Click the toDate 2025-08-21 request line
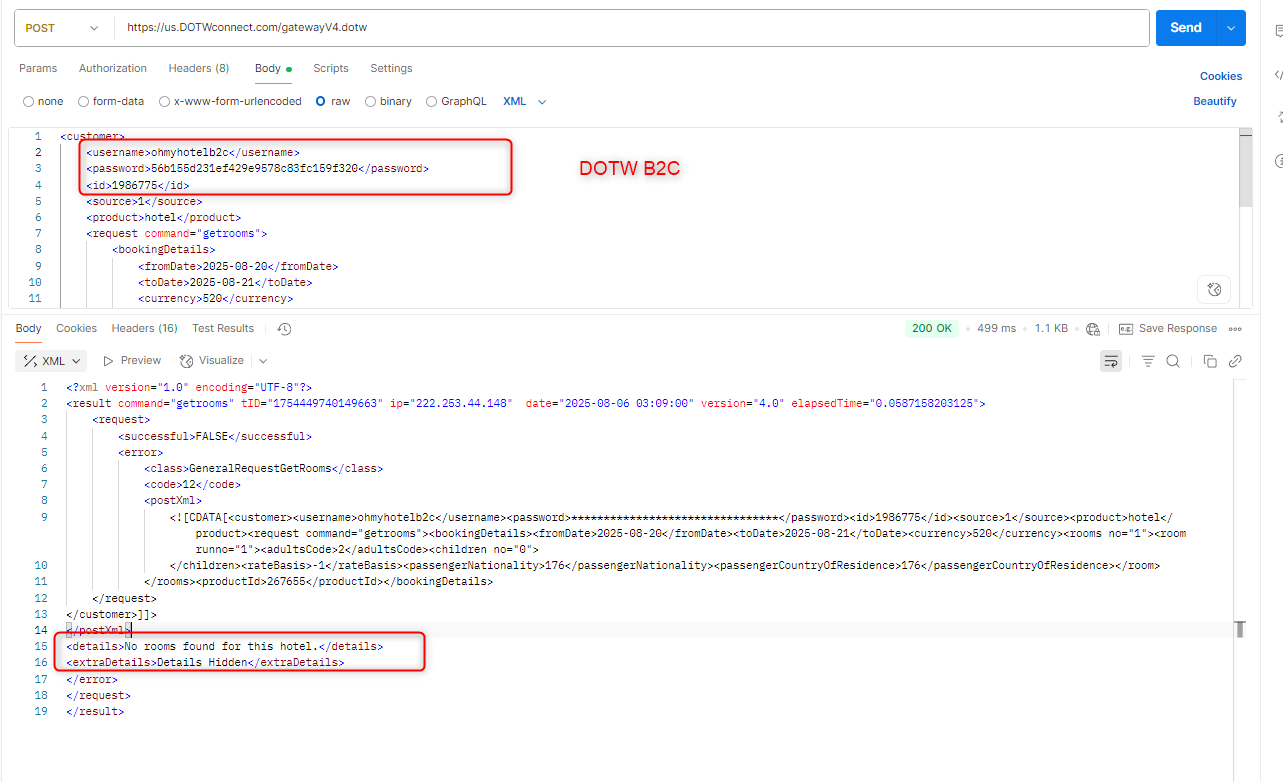The height and width of the screenshot is (782, 1283). (x=225, y=282)
